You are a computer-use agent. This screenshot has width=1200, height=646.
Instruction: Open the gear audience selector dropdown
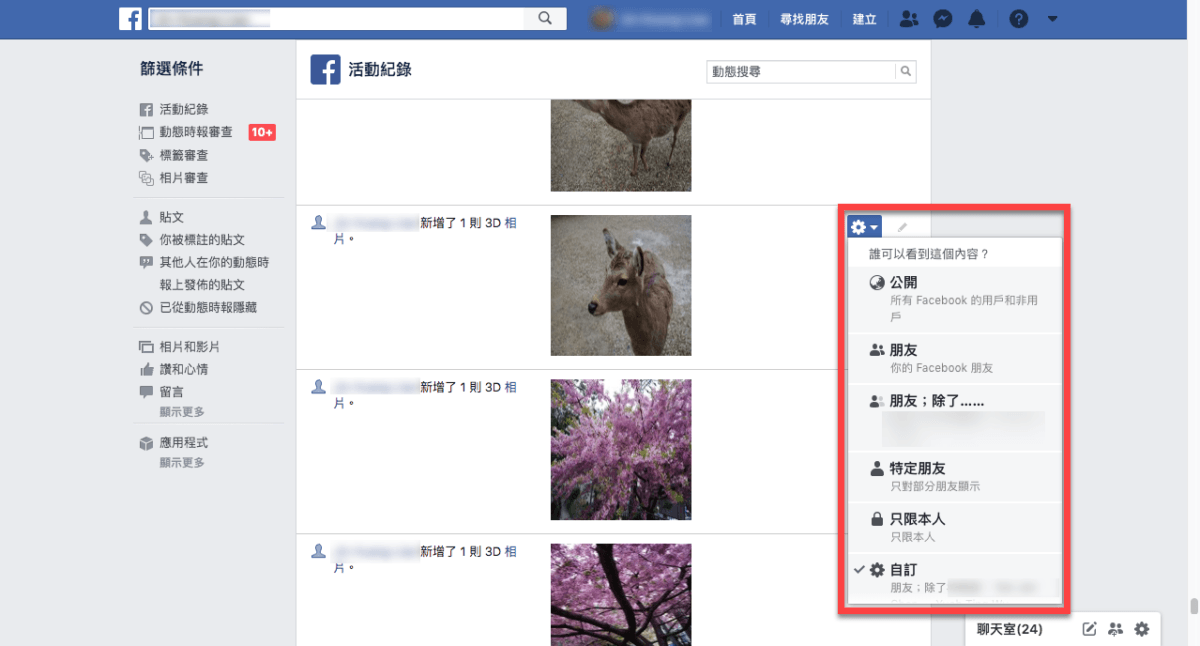click(x=864, y=227)
